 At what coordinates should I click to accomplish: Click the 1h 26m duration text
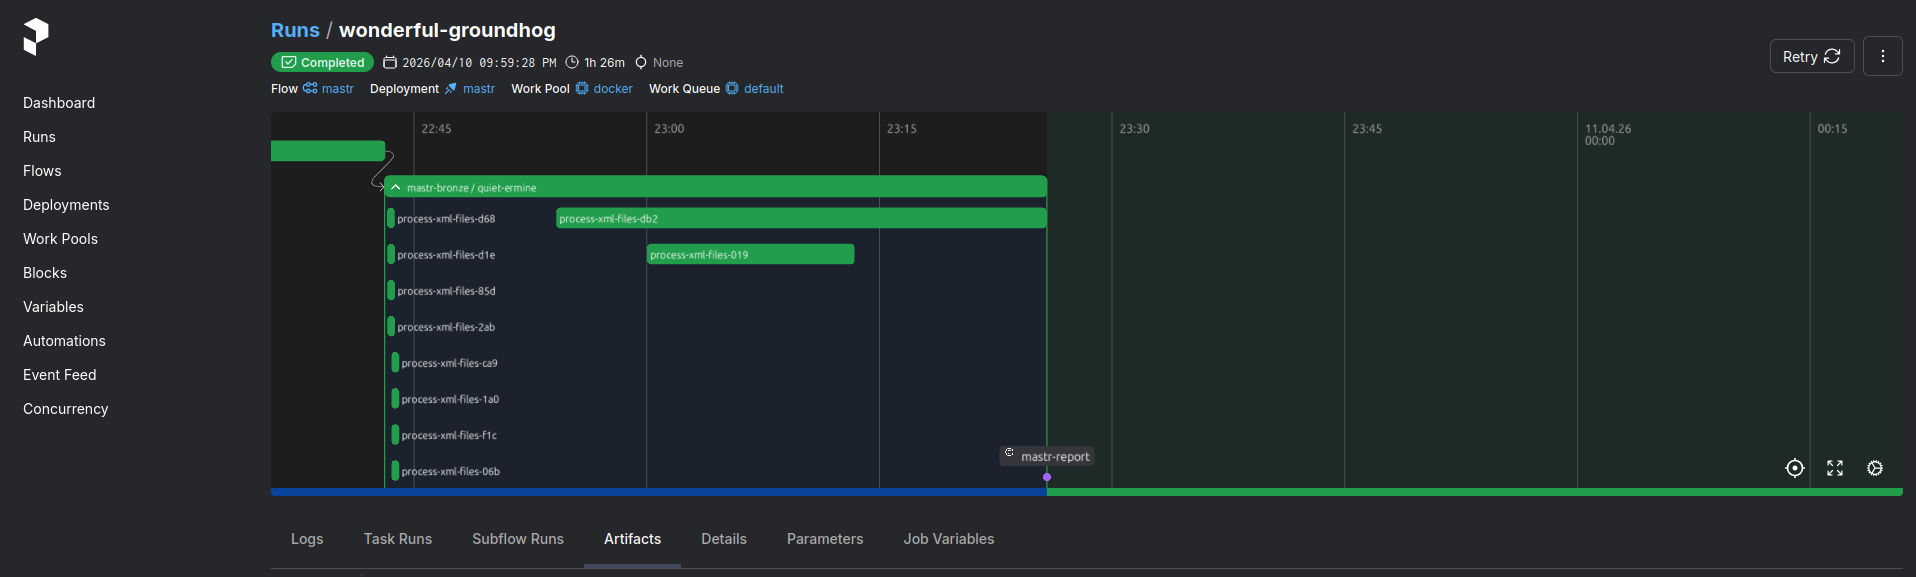(604, 62)
